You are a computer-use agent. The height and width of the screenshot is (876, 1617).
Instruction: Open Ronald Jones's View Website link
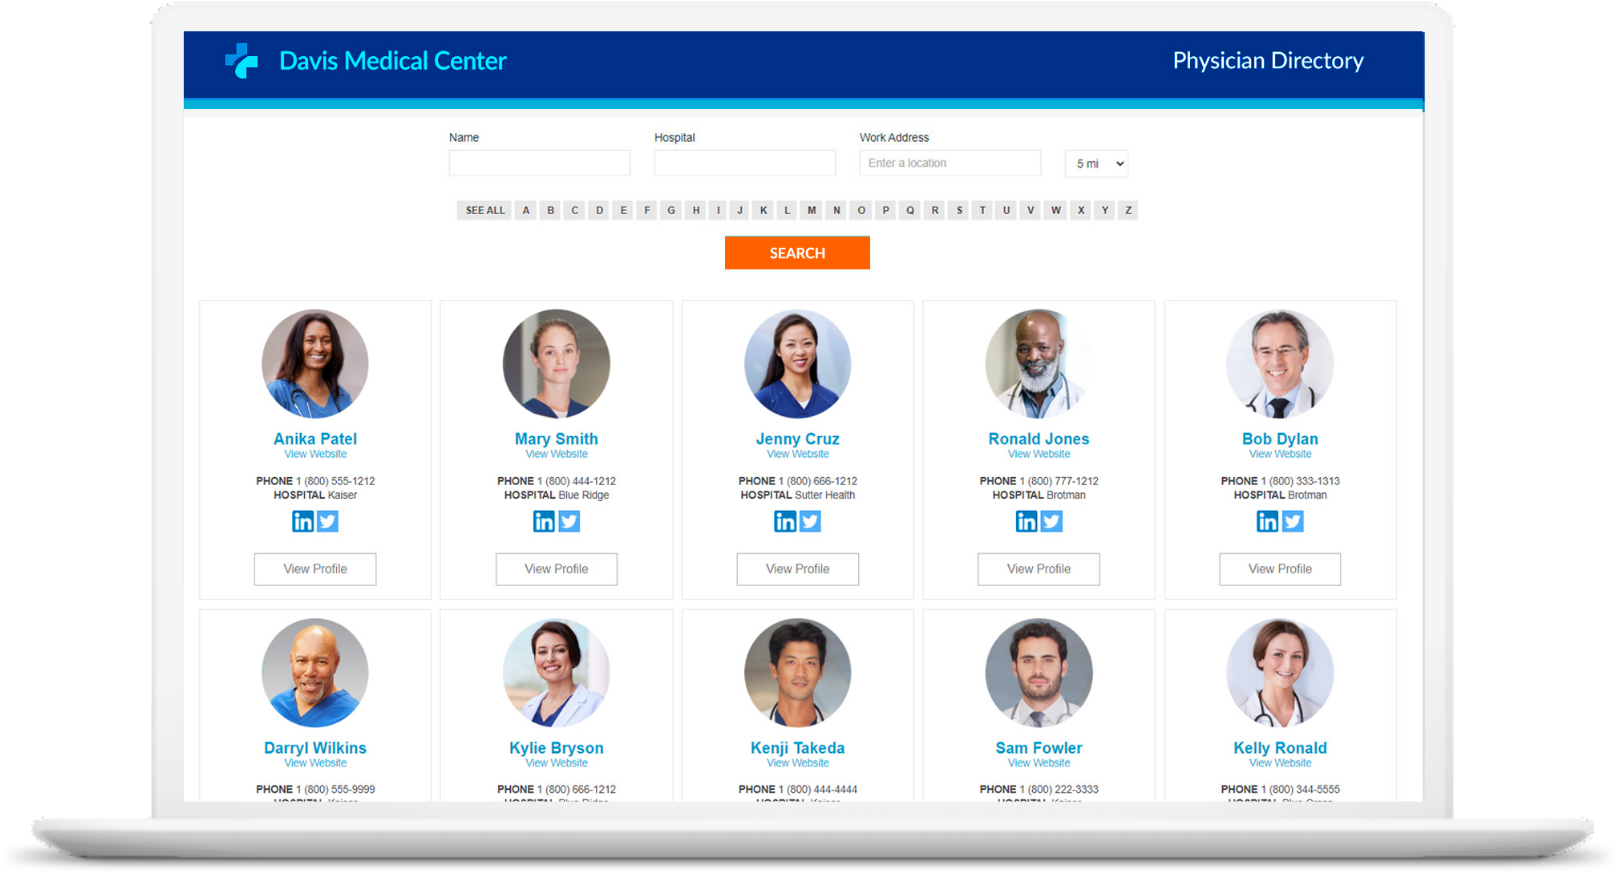coord(1039,454)
